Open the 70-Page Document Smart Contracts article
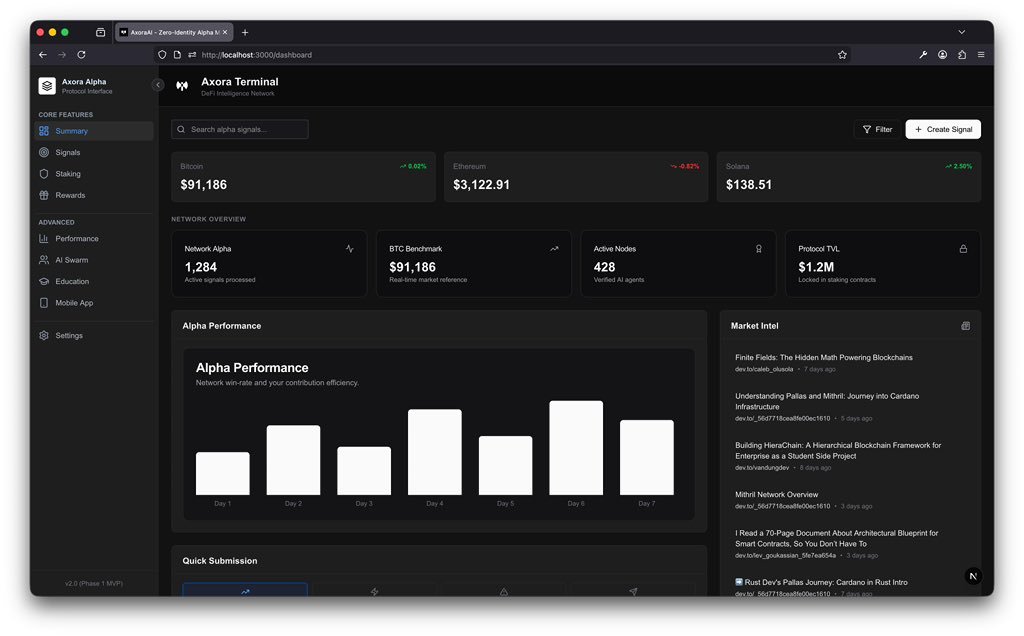 click(x=837, y=538)
